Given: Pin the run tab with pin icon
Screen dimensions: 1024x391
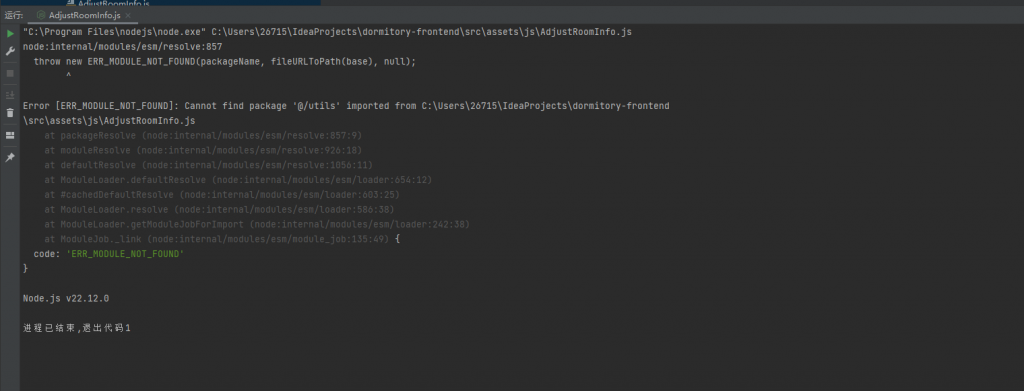Looking at the screenshot, I should (x=10, y=158).
